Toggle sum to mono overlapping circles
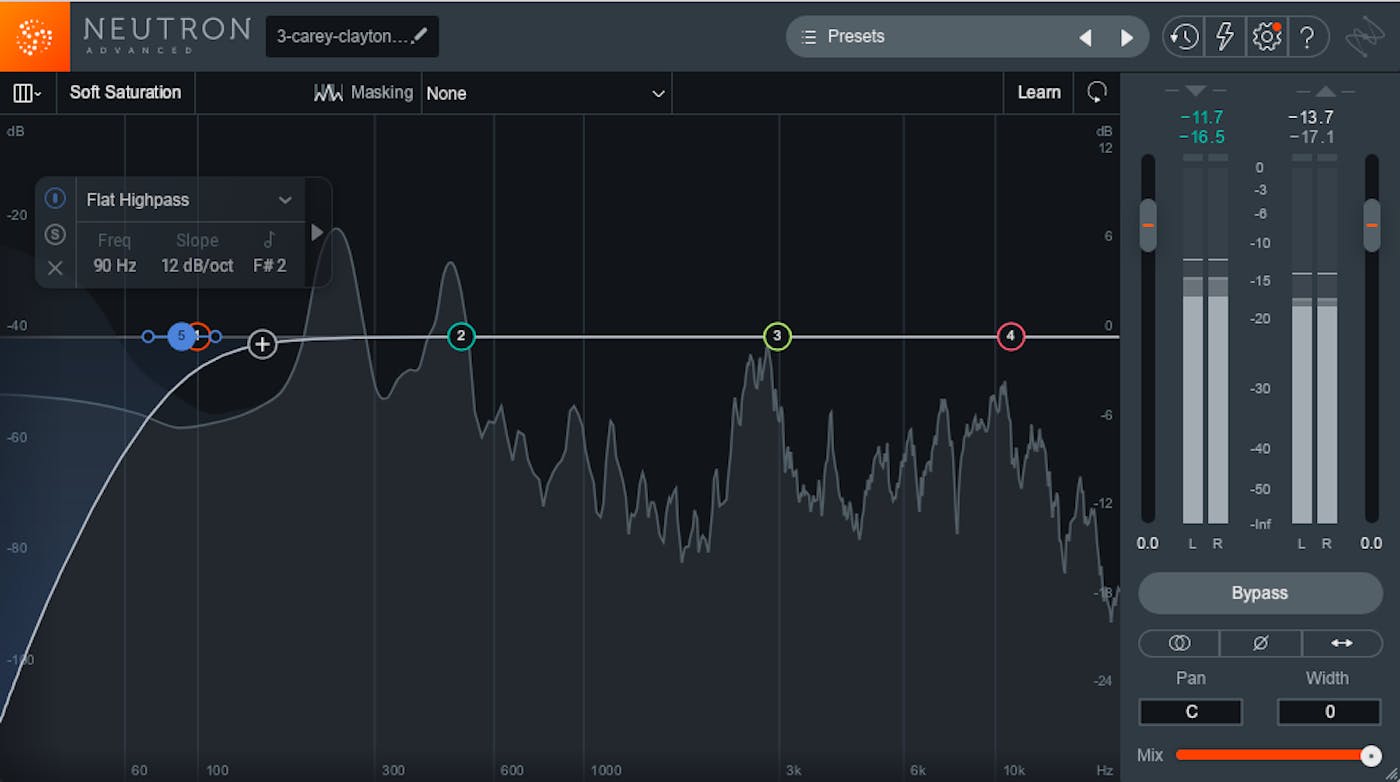Screen dimensions: 1400x782 click(x=1179, y=643)
